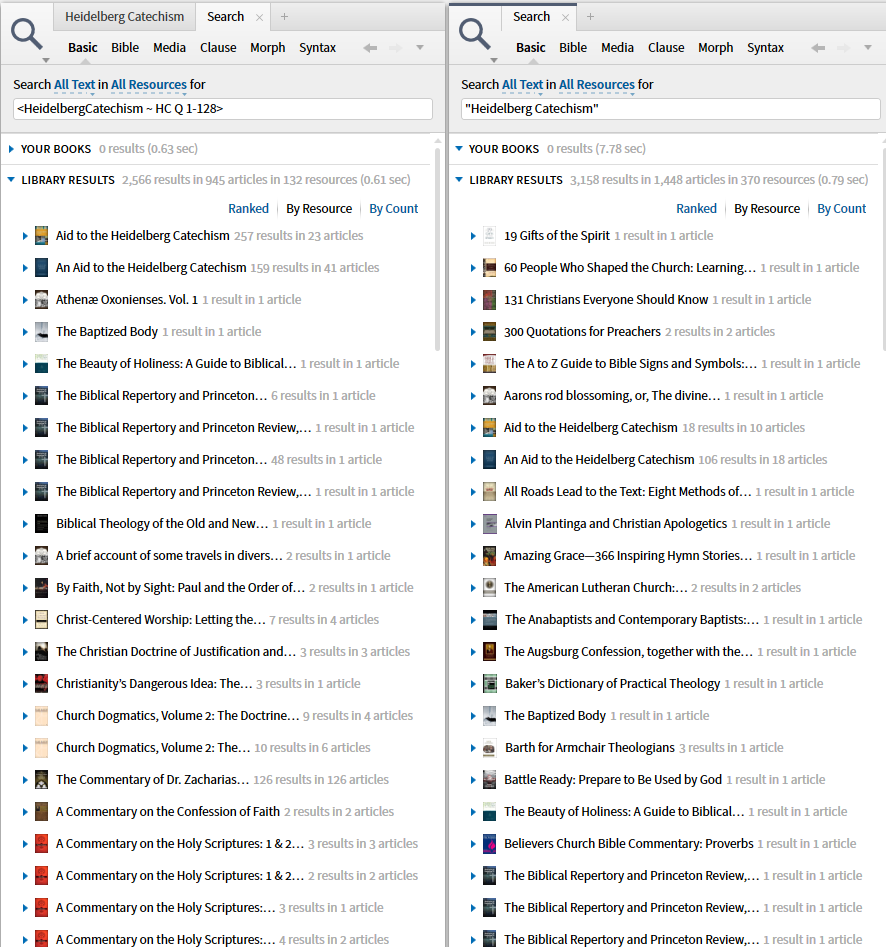Click cover icon for The Commentary of Dr. Zacharias
886x947 pixels.
41,780
